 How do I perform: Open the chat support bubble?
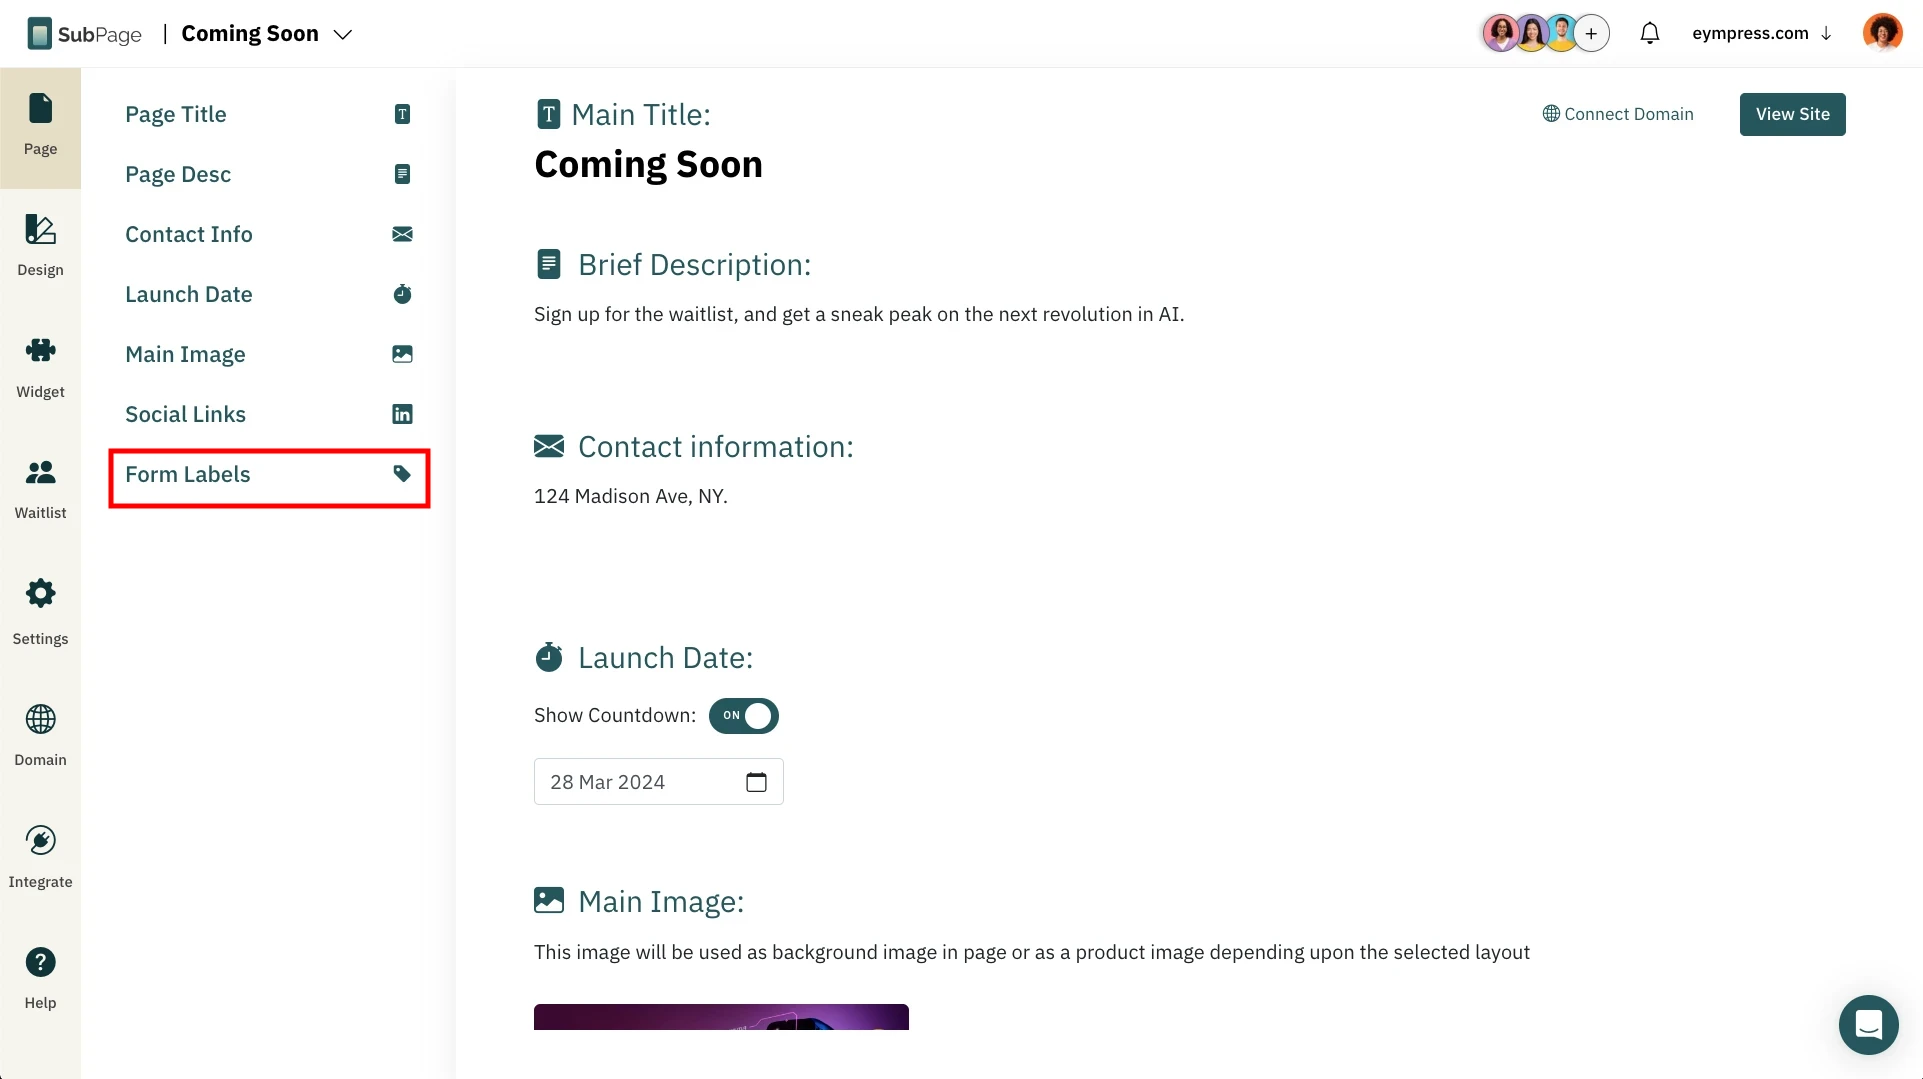click(1868, 1024)
